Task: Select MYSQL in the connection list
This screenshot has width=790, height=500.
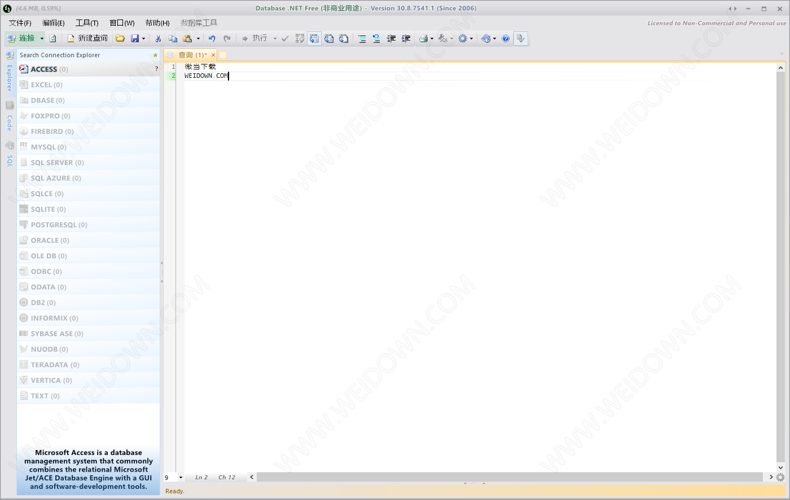Action: pos(47,147)
